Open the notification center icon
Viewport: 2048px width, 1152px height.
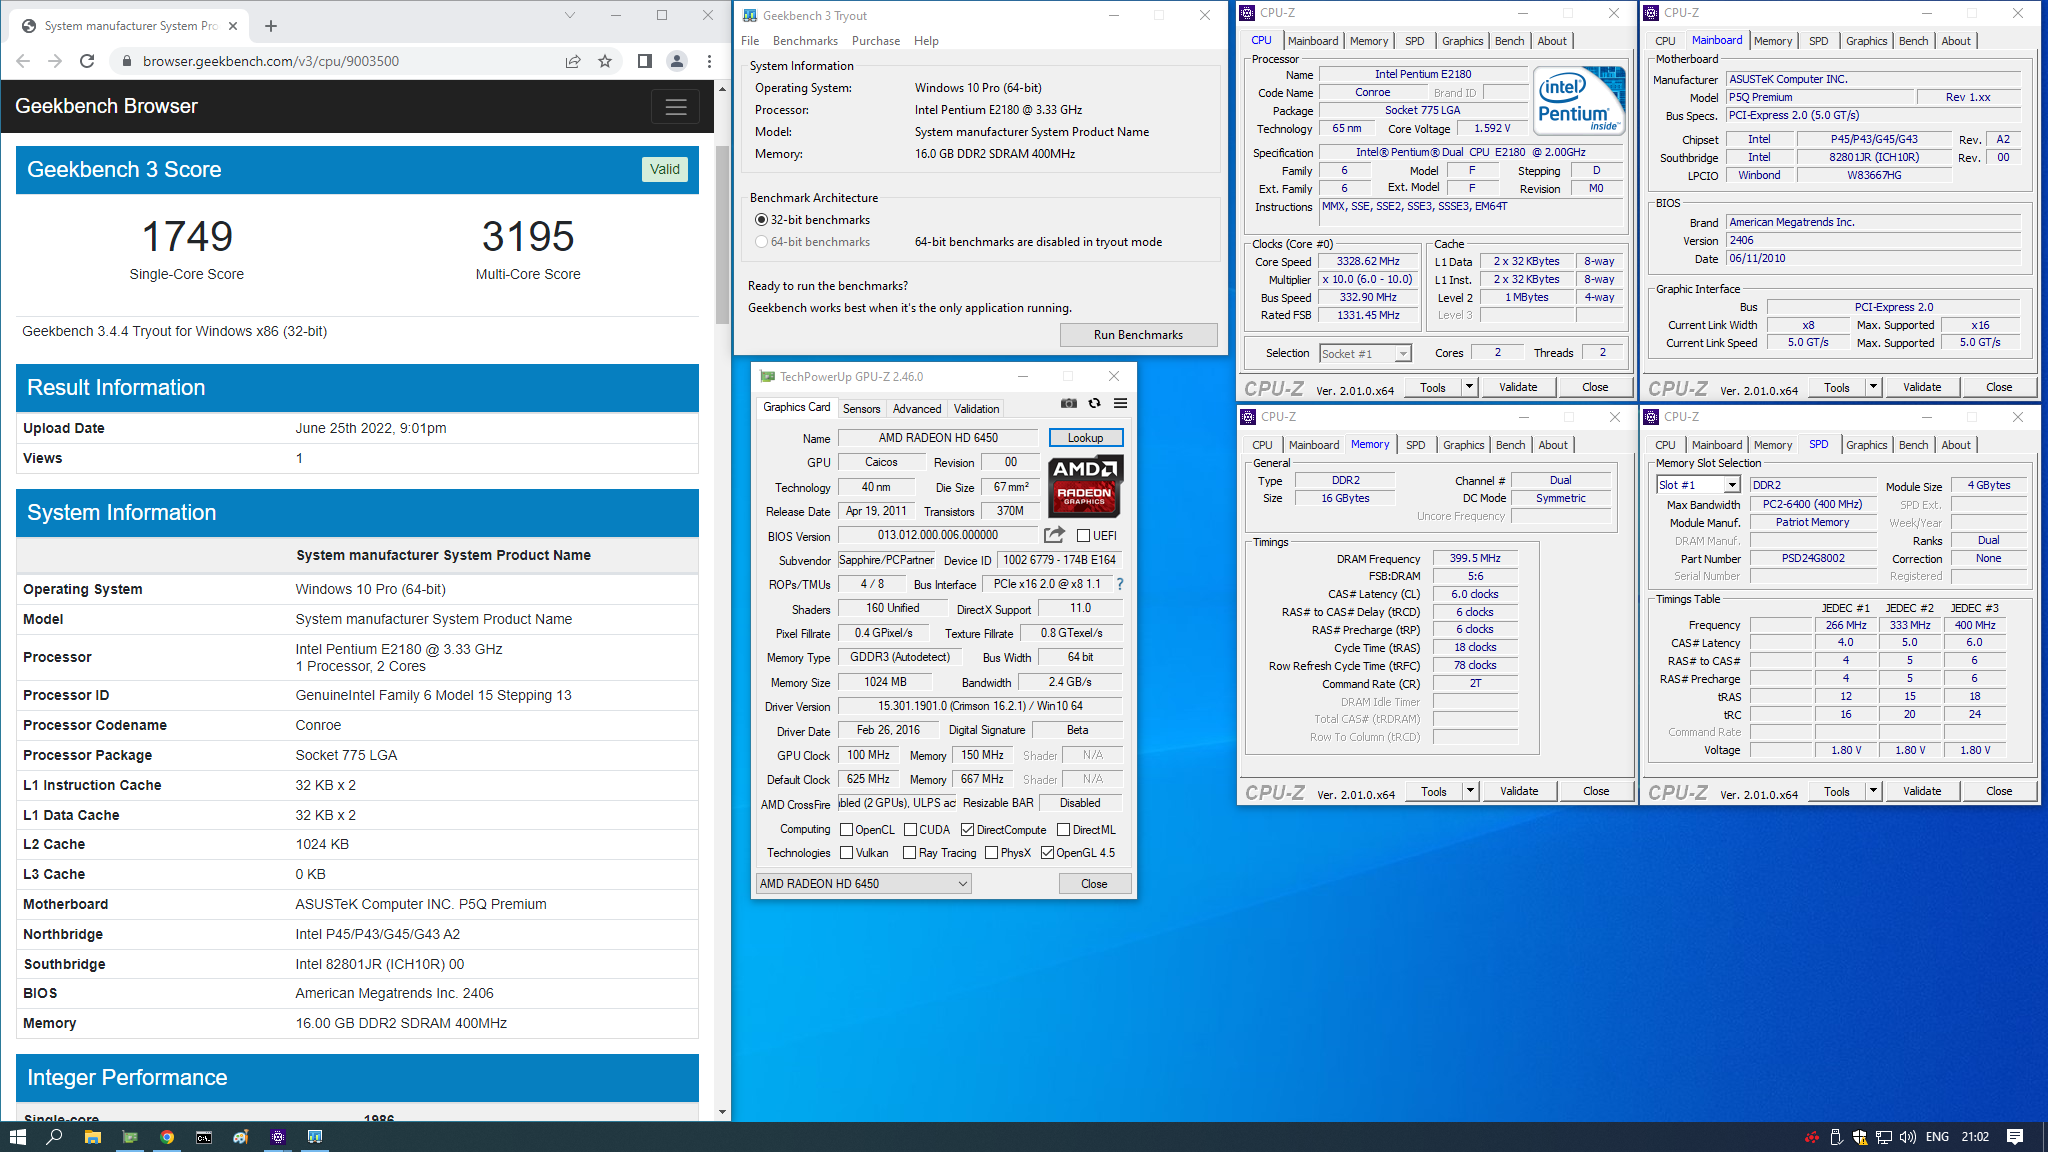pyautogui.click(x=2015, y=1137)
